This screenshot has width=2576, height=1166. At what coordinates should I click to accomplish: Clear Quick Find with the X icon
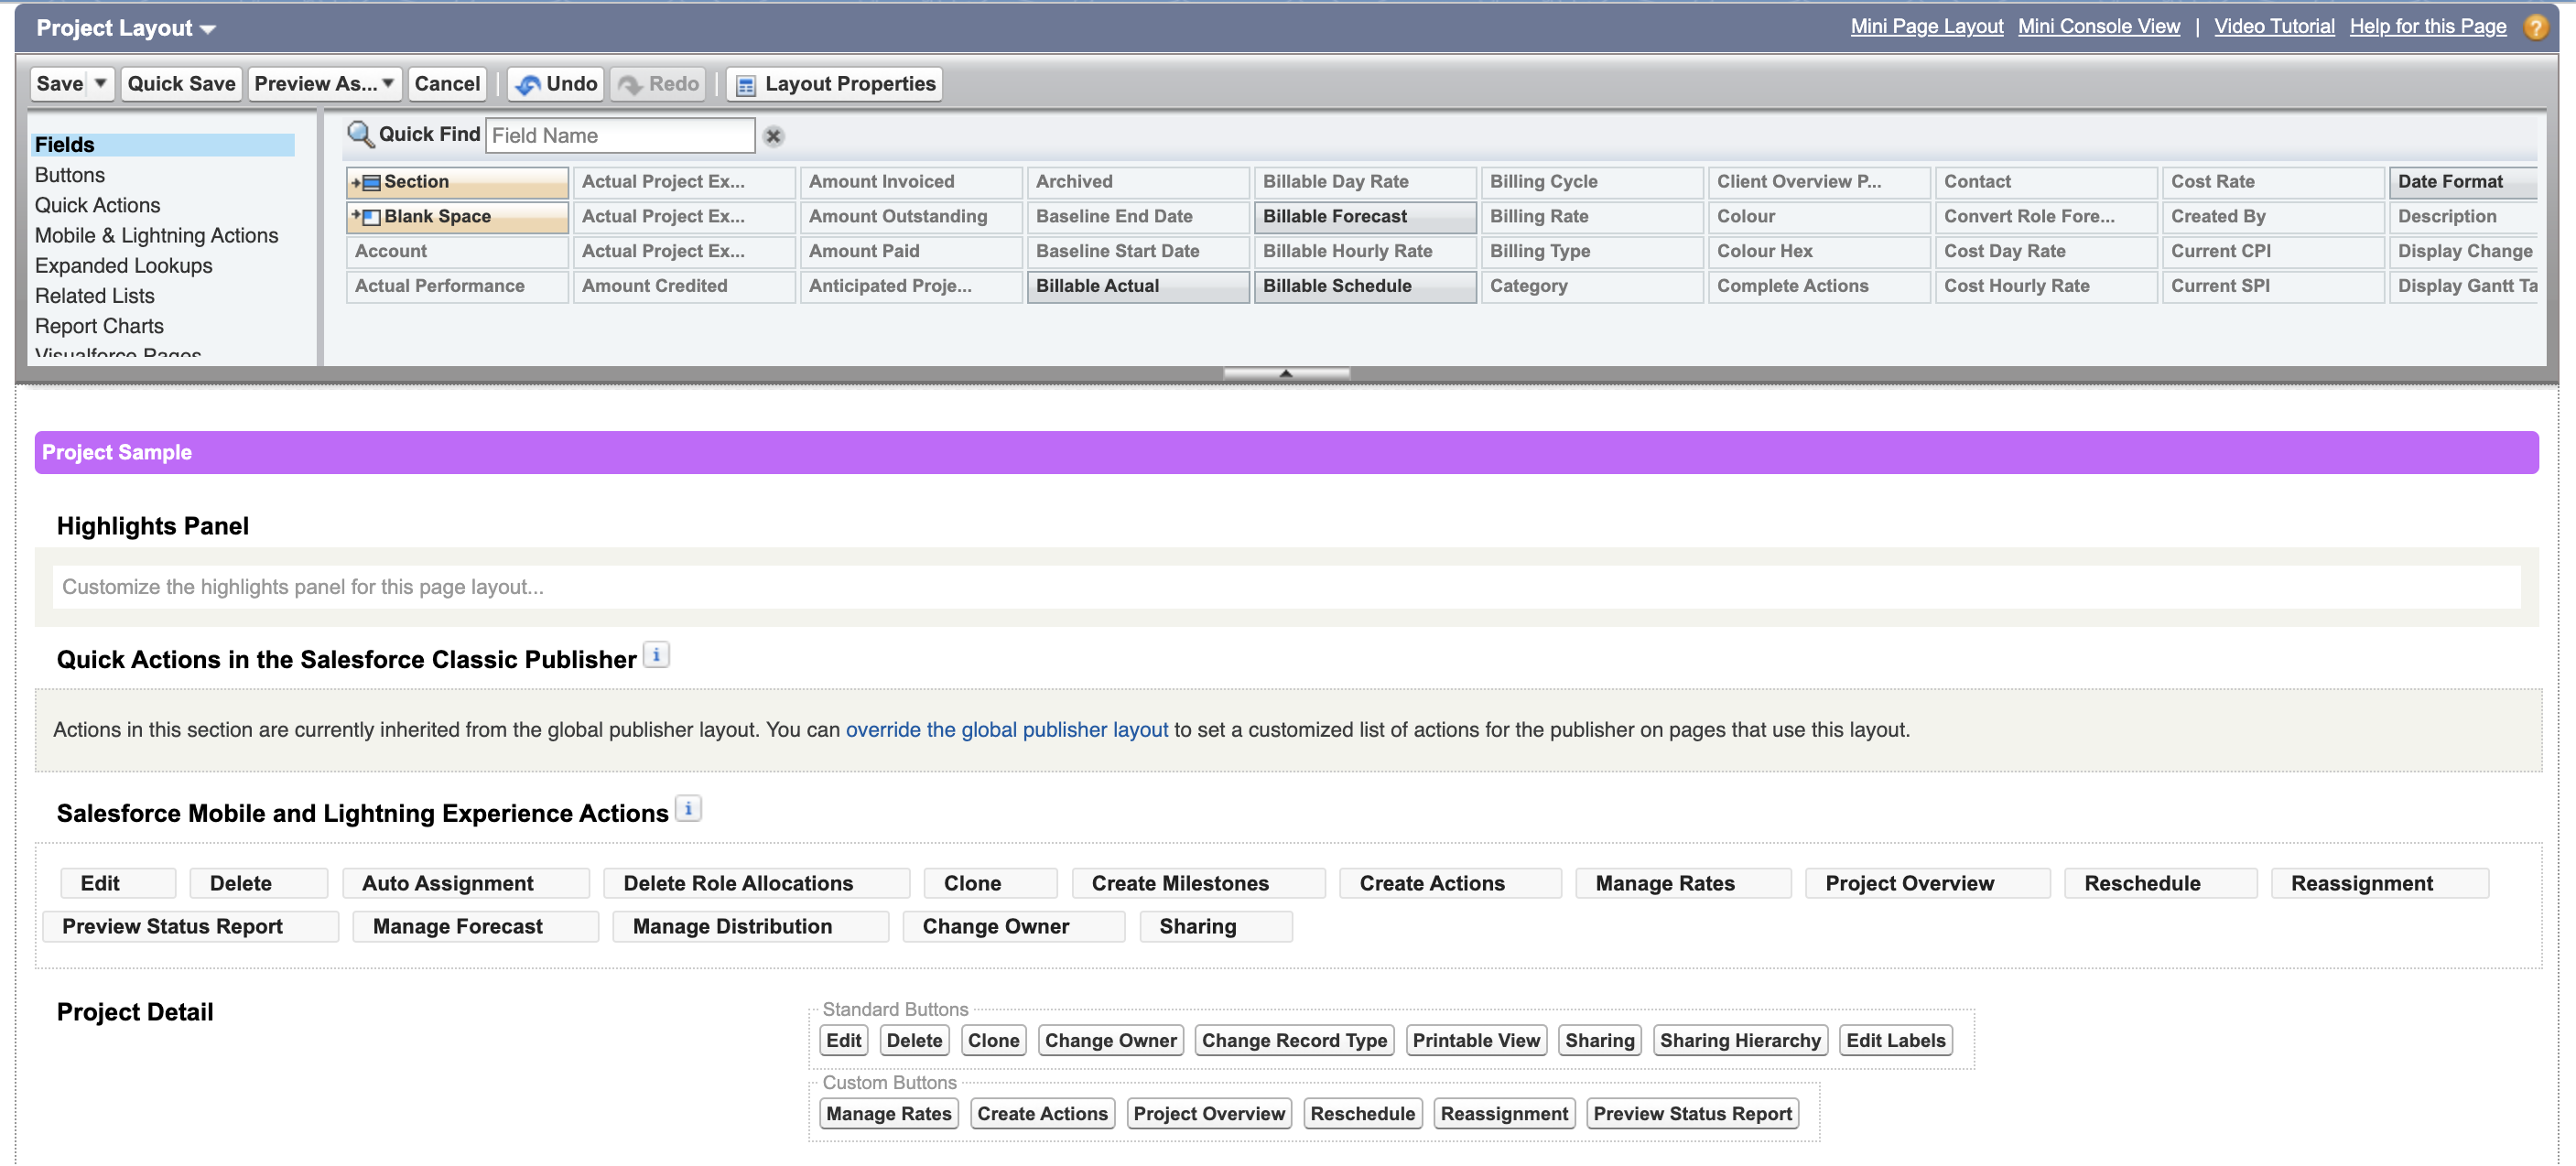coord(773,136)
